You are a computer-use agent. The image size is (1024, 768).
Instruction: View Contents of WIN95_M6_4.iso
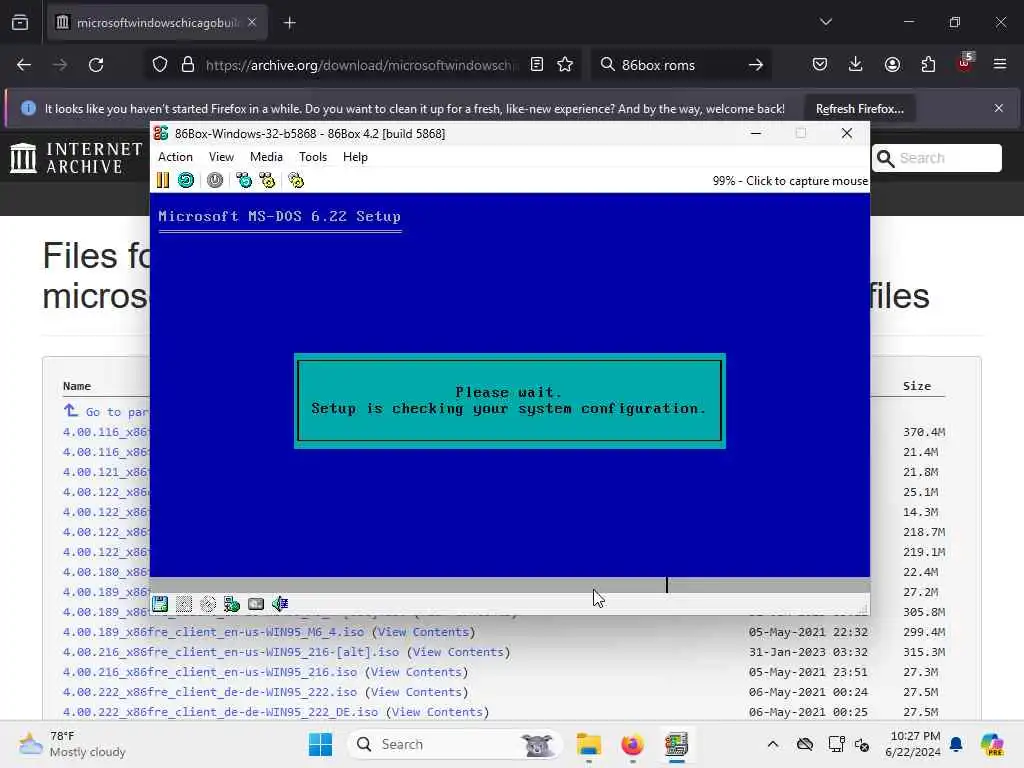tap(423, 632)
